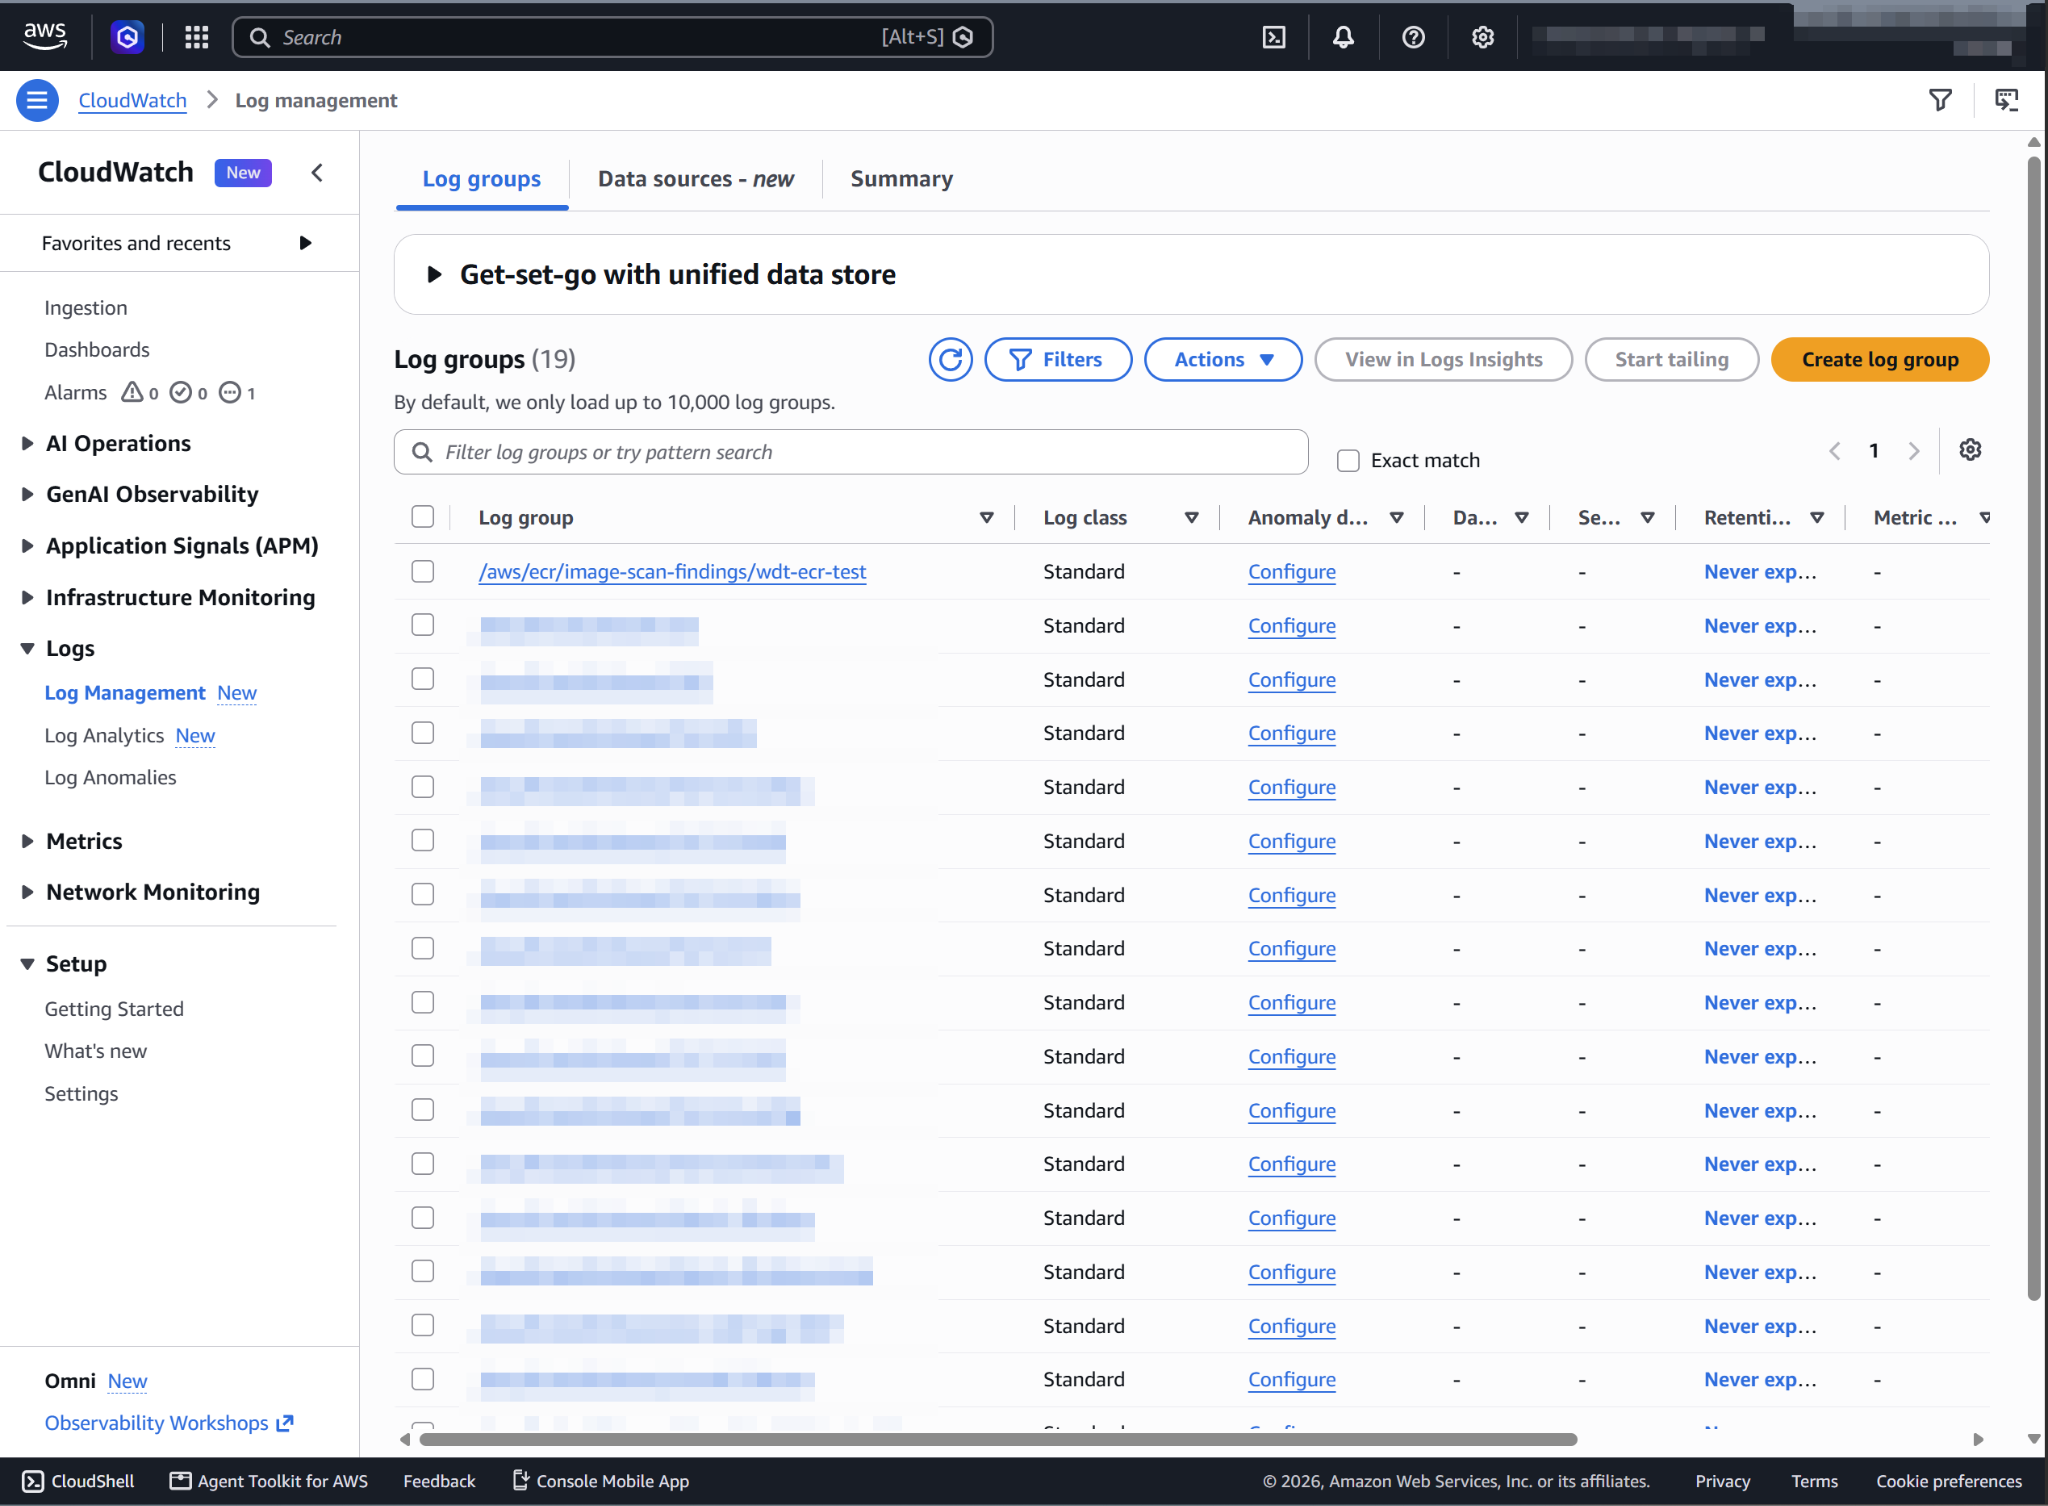This screenshot has height=1506, width=2048.
Task: Open Observability Workshops external link
Action: (x=168, y=1422)
